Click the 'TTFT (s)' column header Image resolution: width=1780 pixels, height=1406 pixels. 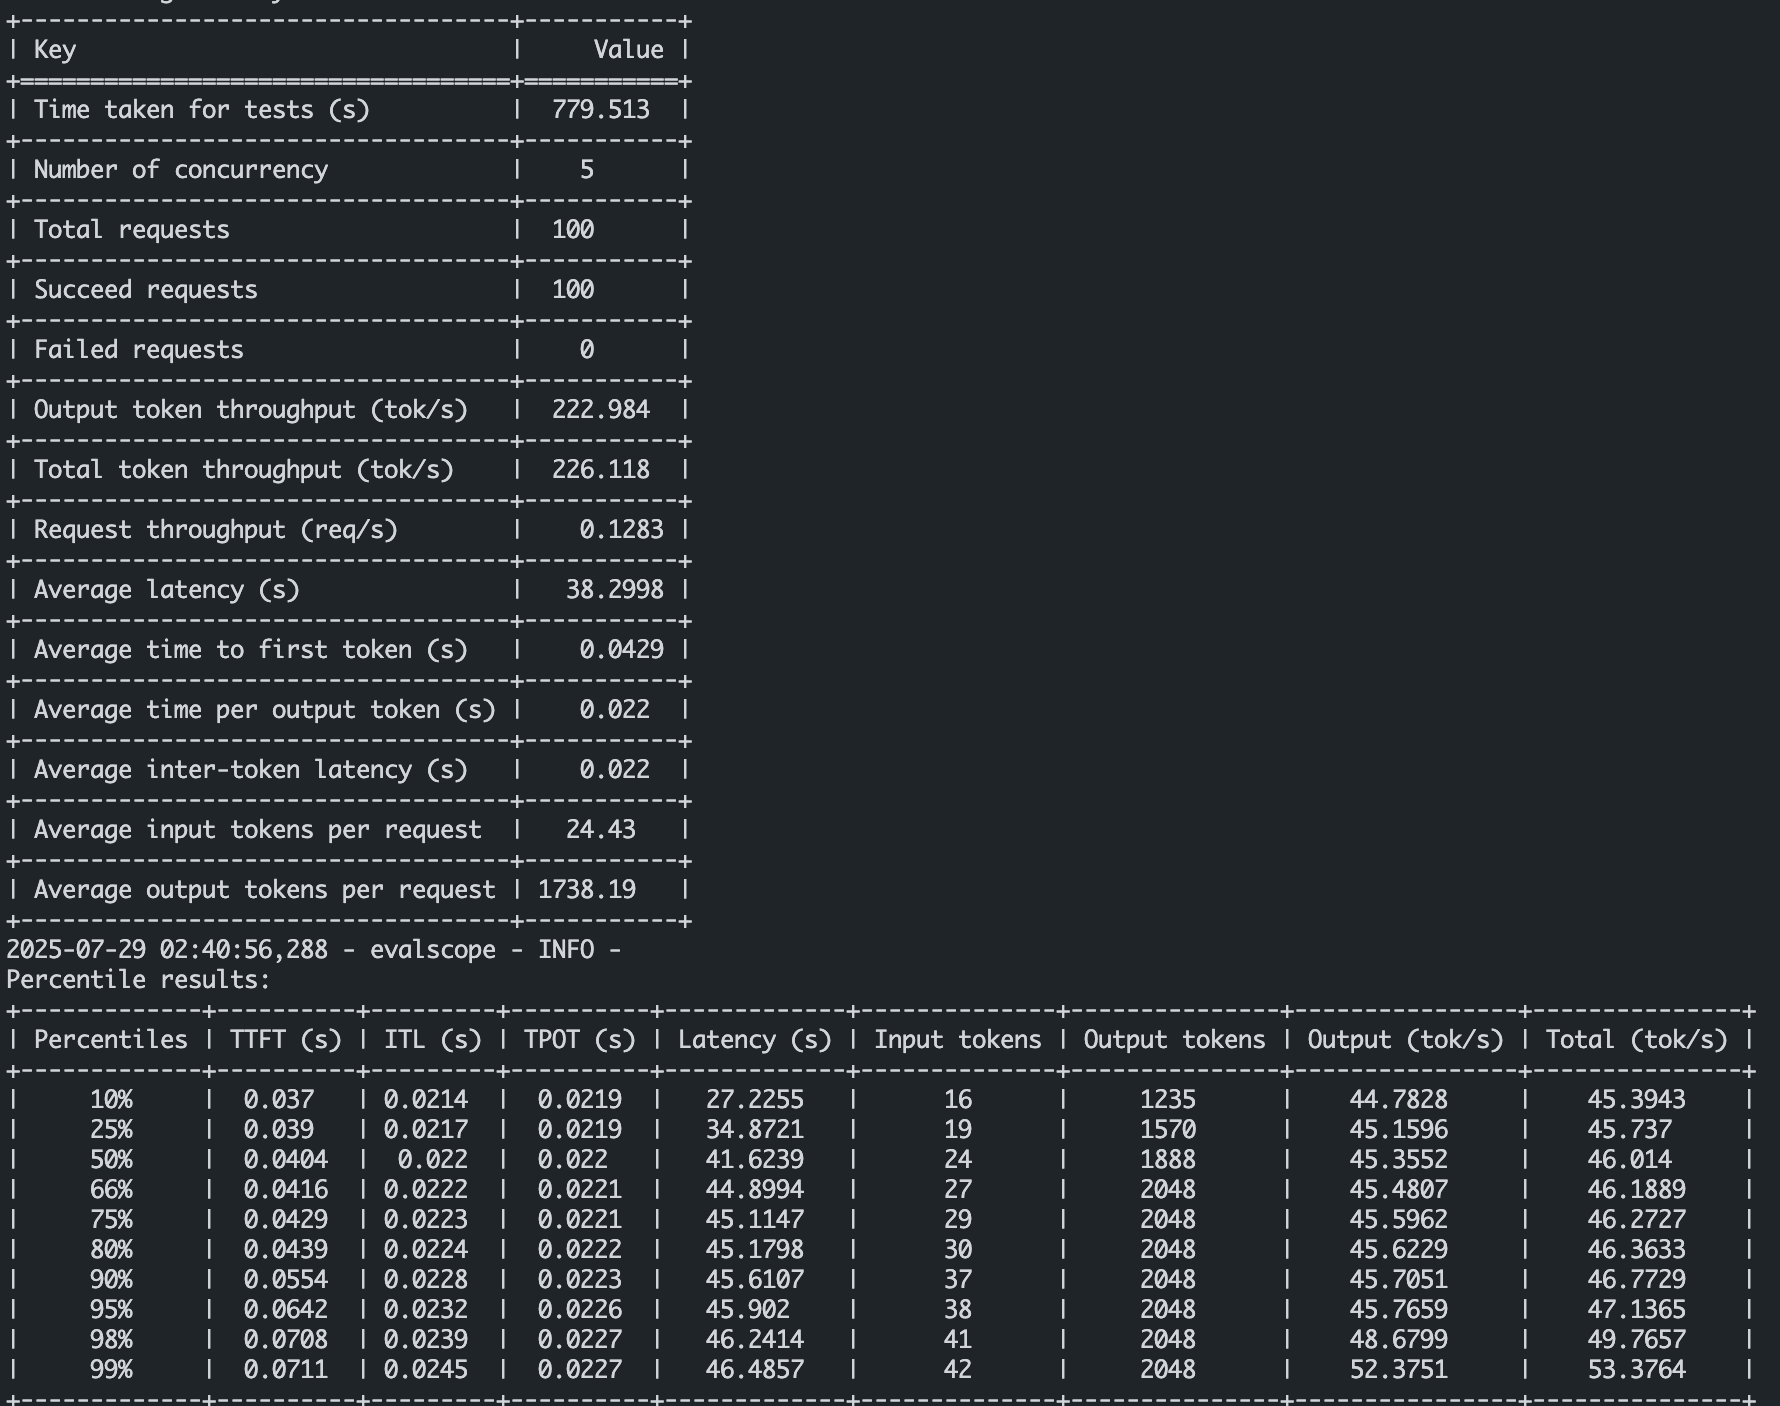pos(285,1040)
